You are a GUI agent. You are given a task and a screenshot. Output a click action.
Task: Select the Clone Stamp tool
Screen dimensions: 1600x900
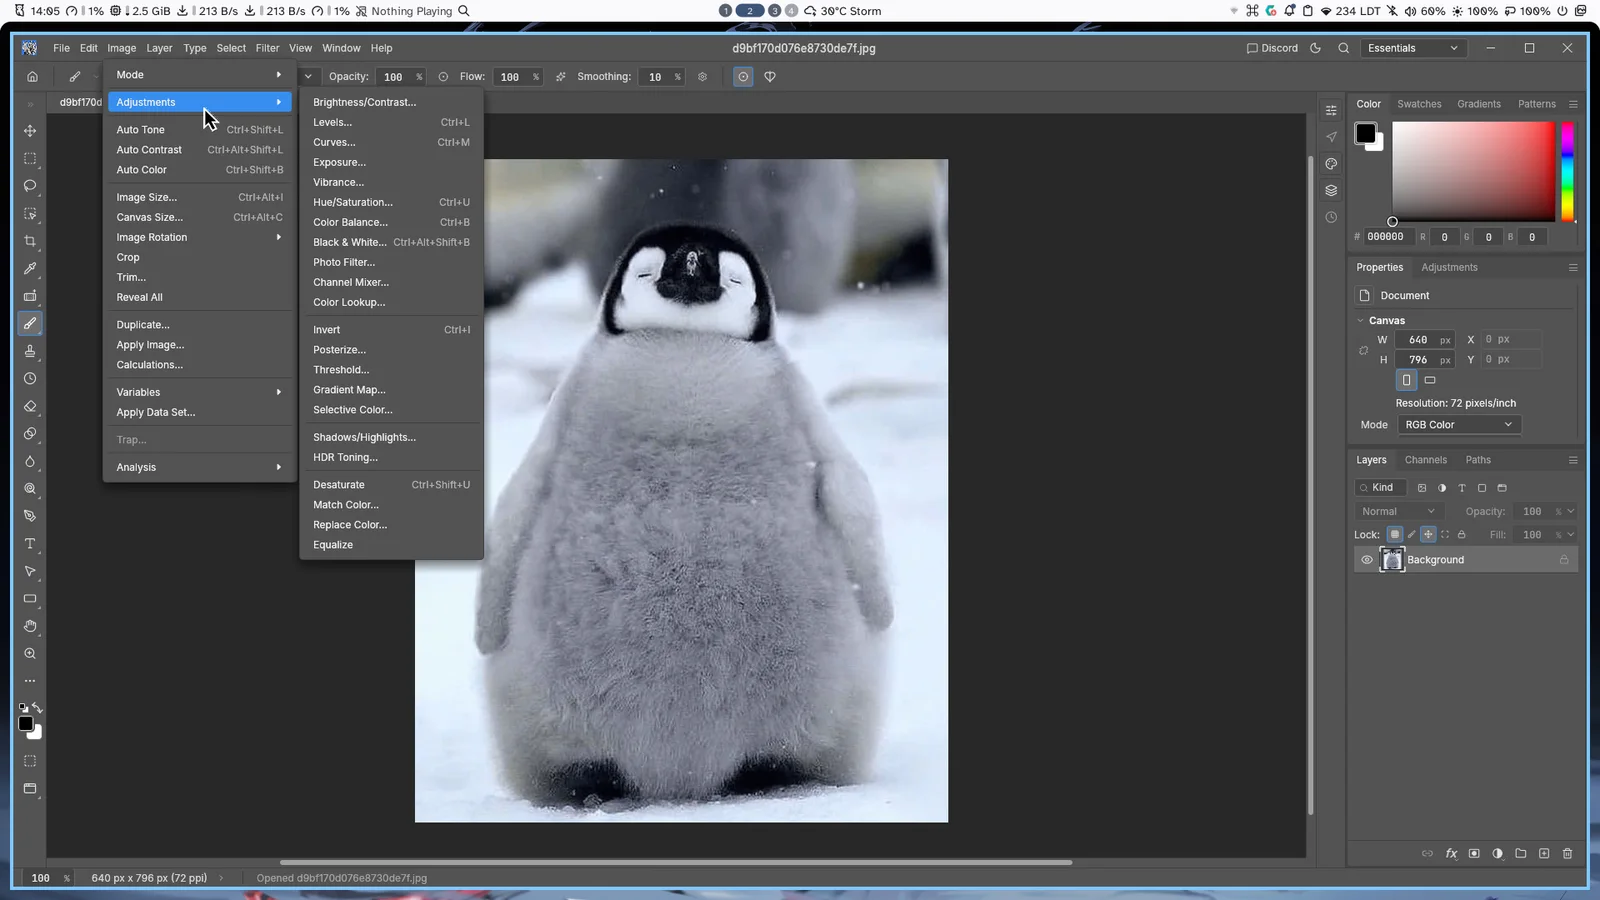[x=30, y=351]
